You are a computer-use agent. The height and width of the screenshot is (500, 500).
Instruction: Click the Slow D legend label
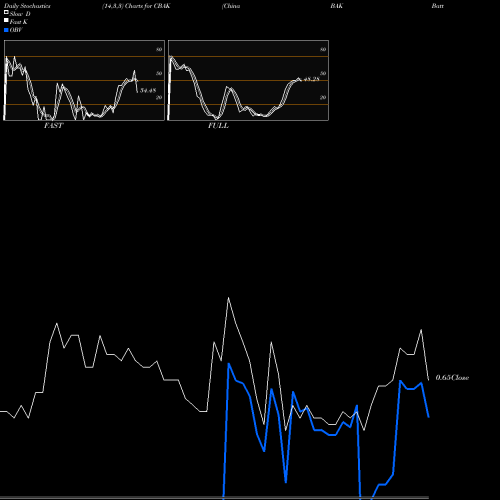click(20, 14)
